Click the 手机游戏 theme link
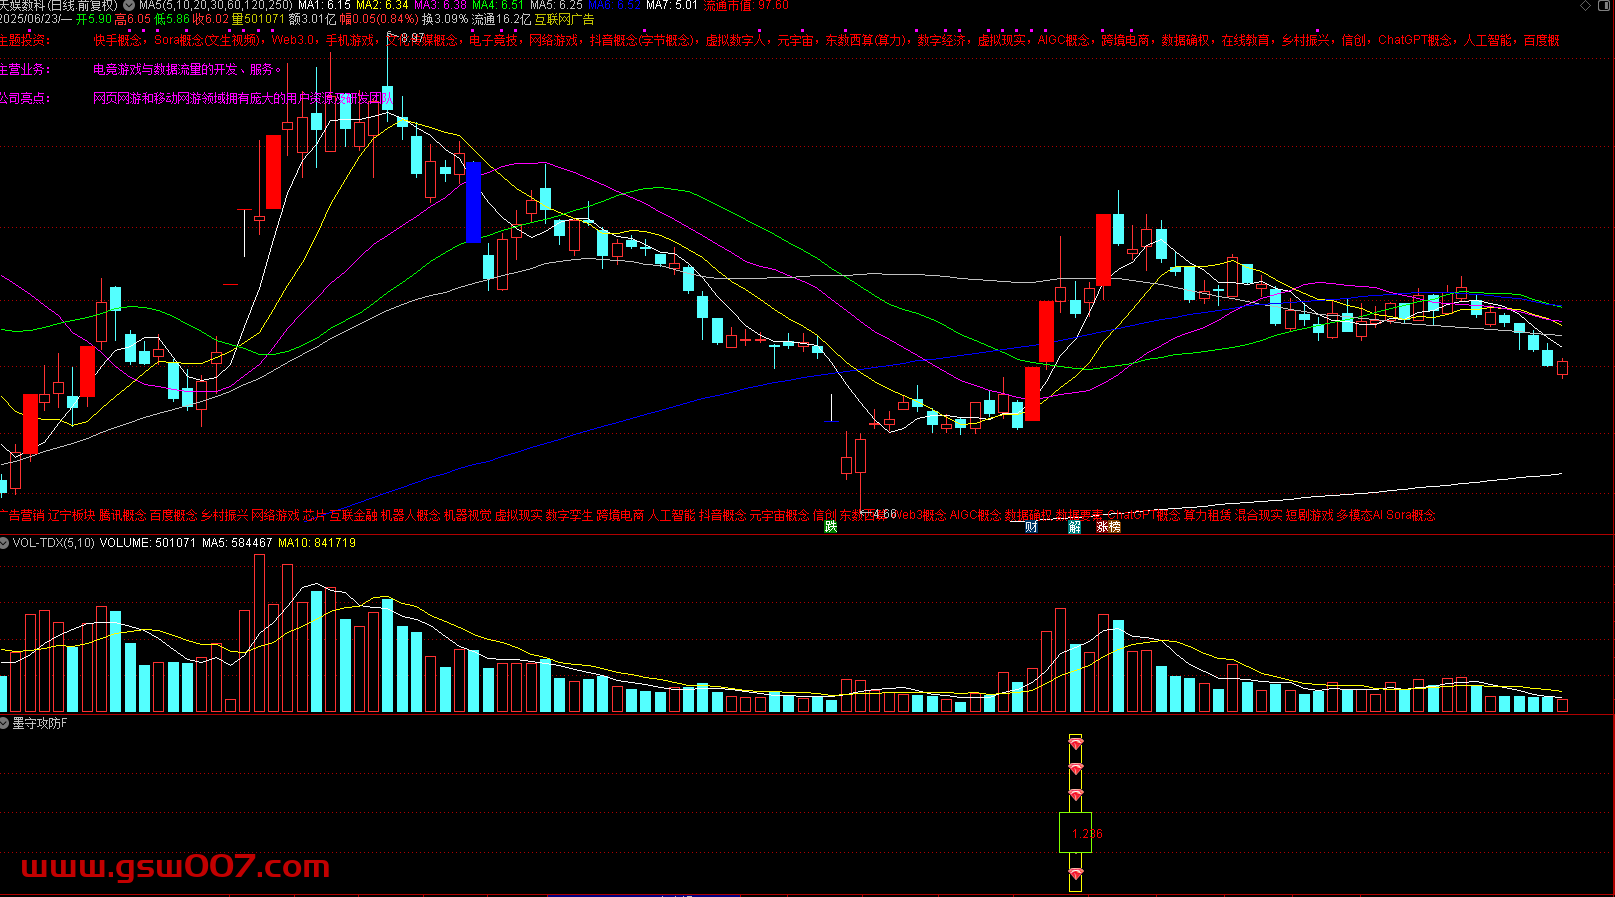This screenshot has width=1615, height=897. (x=350, y=41)
